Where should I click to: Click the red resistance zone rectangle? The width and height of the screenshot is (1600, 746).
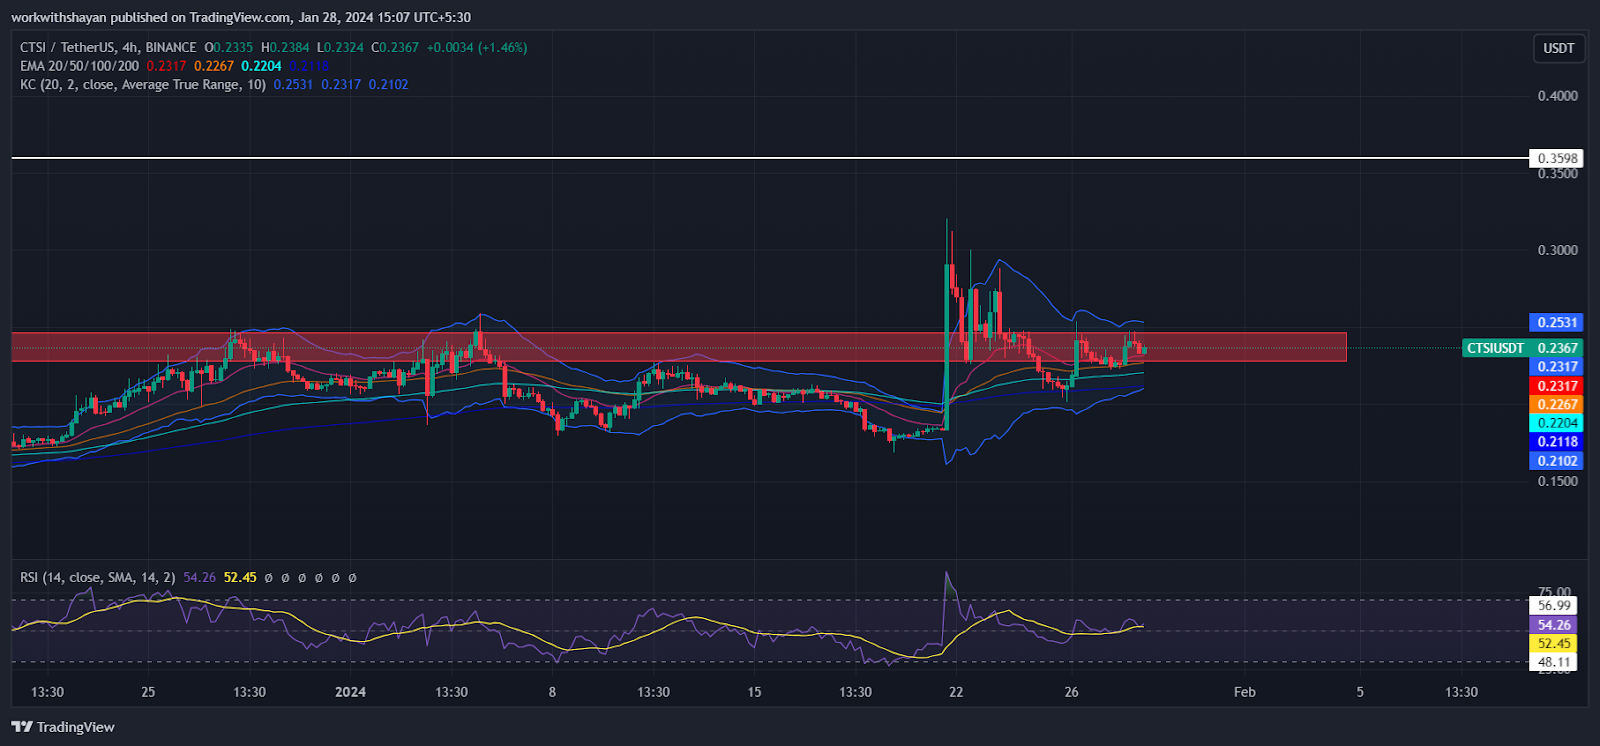tap(679, 347)
